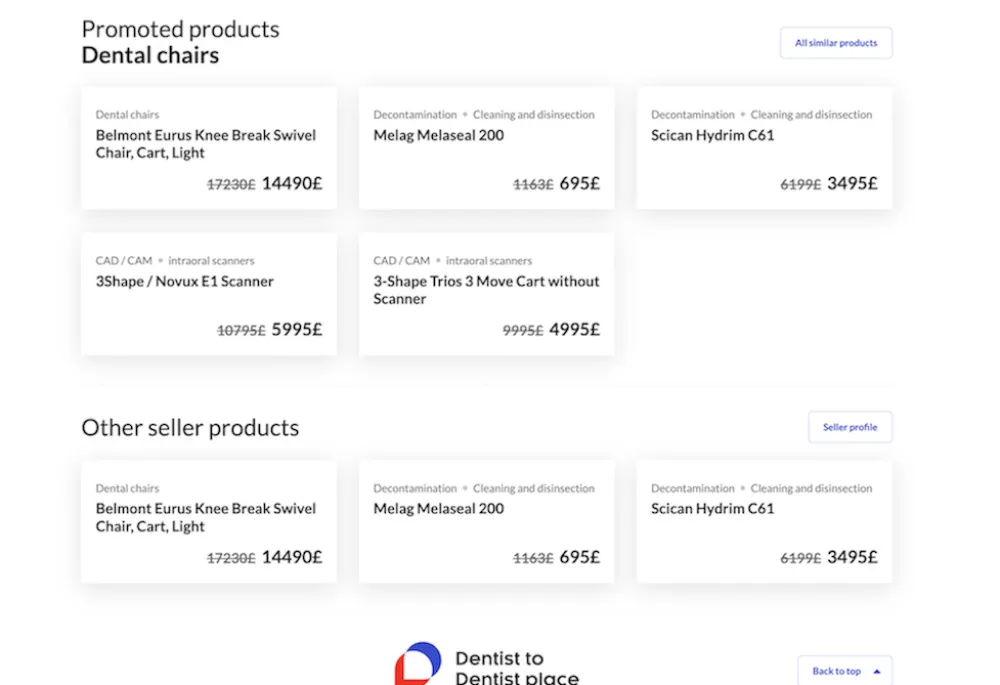Click Cleaning and disinsection label in promoted Scican card
This screenshot has height=685, width=1000.
811,115
